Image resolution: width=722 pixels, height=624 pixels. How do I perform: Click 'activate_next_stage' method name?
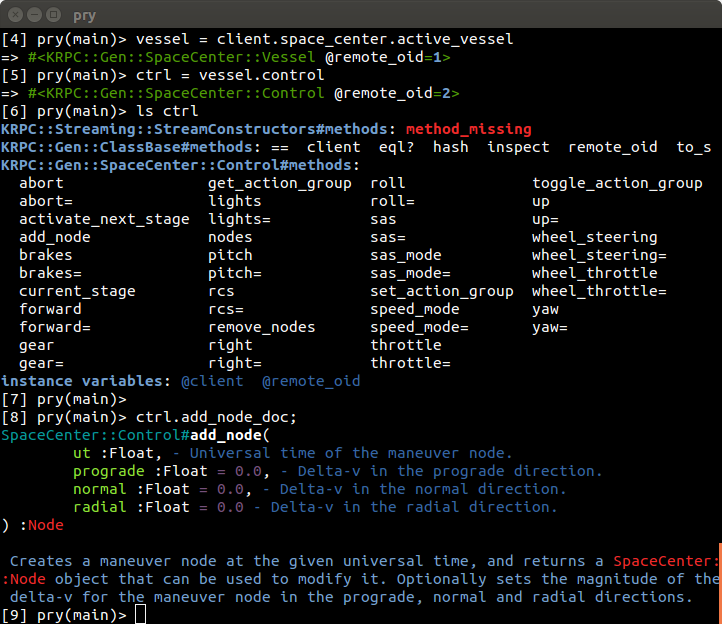pyautogui.click(x=104, y=219)
